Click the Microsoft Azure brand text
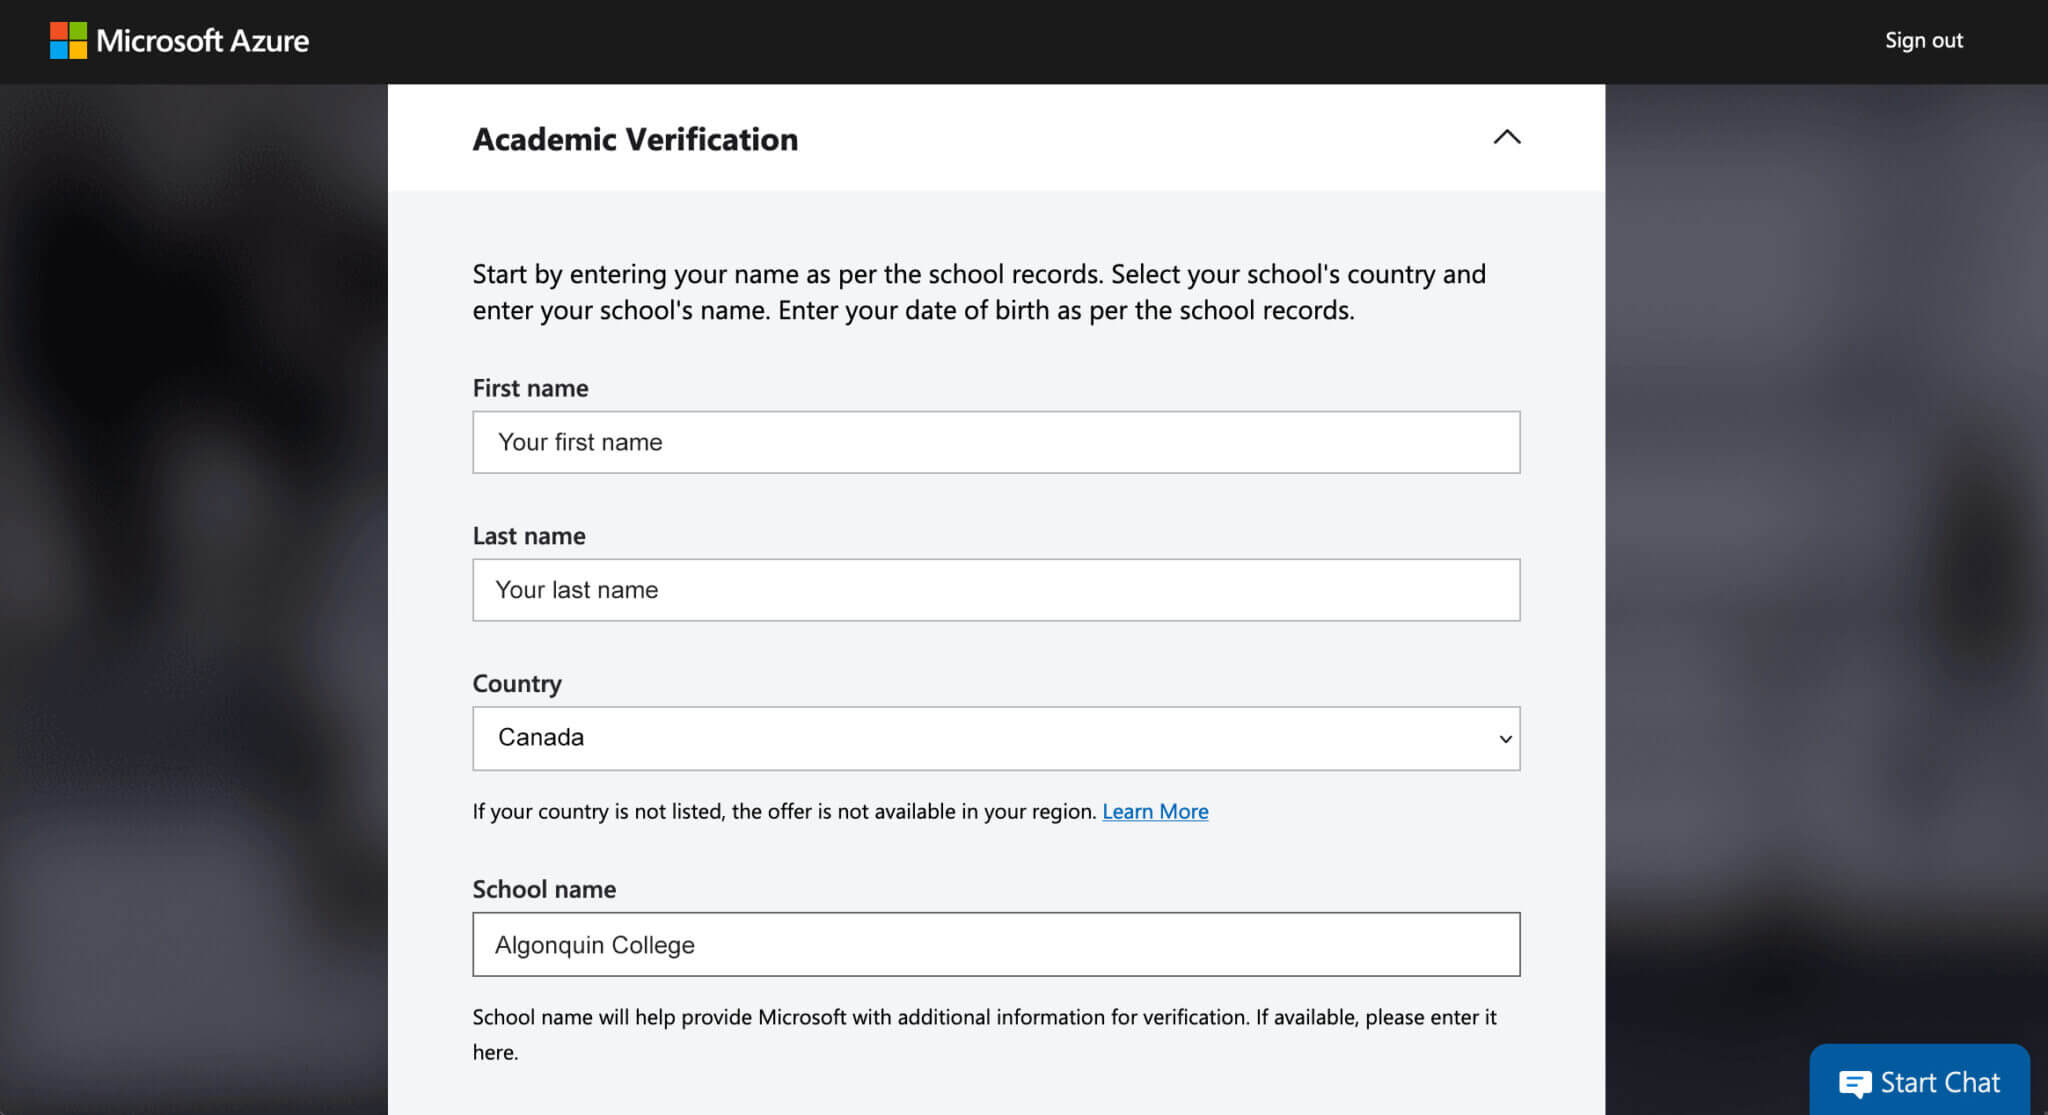Image resolution: width=2048 pixels, height=1115 pixels. pos(203,41)
